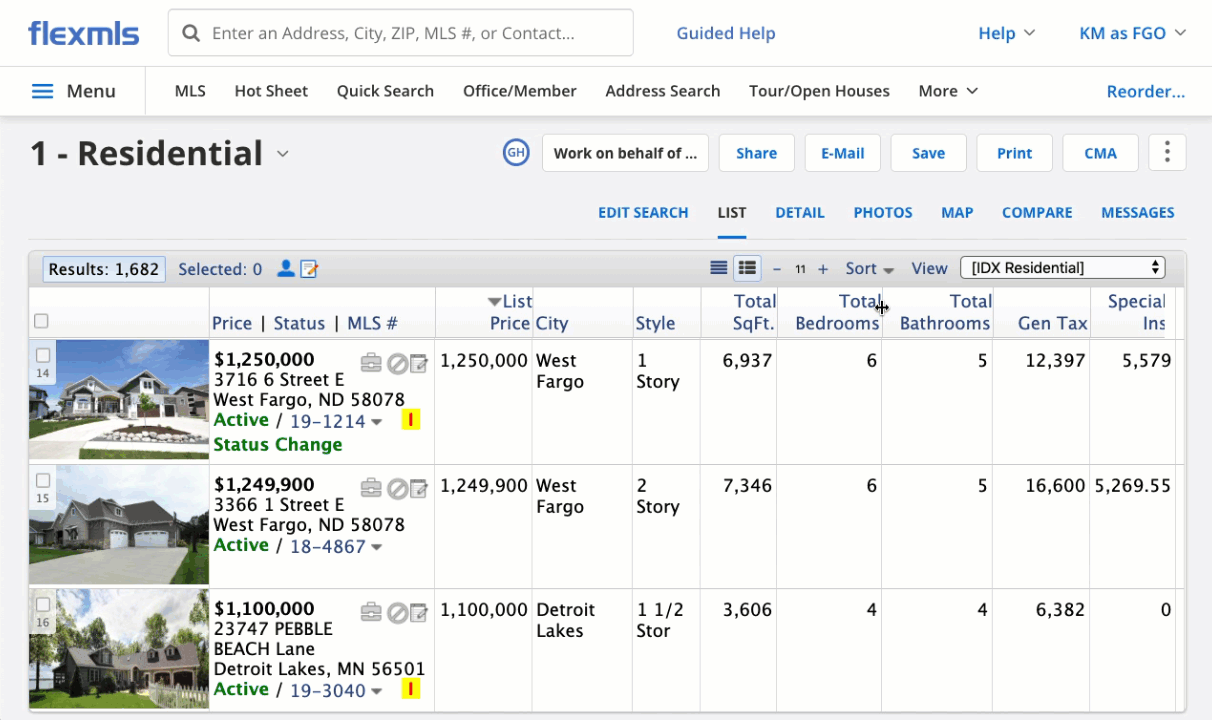Open the hamburger Menu icon
The height and width of the screenshot is (720, 1212).
coord(42,91)
